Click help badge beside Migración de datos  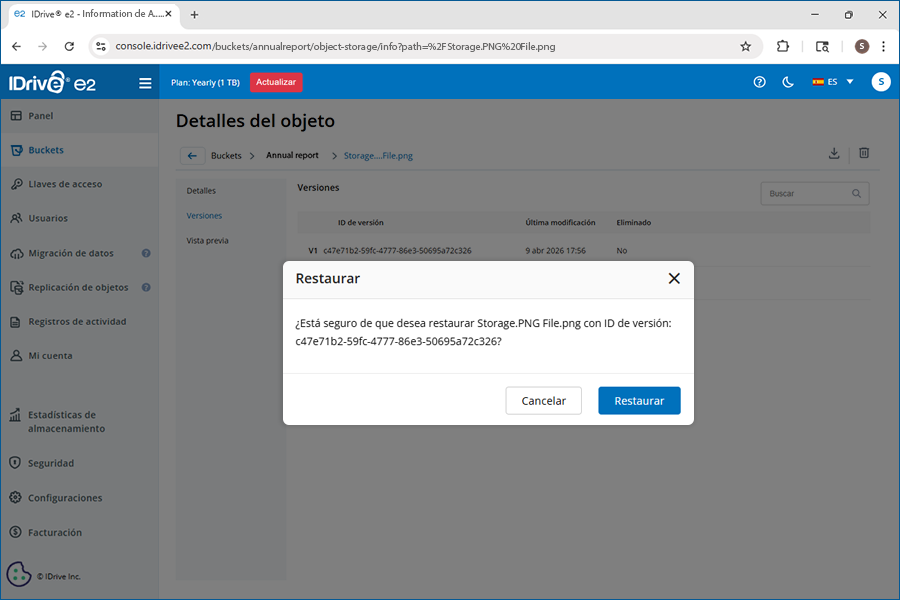[146, 253]
